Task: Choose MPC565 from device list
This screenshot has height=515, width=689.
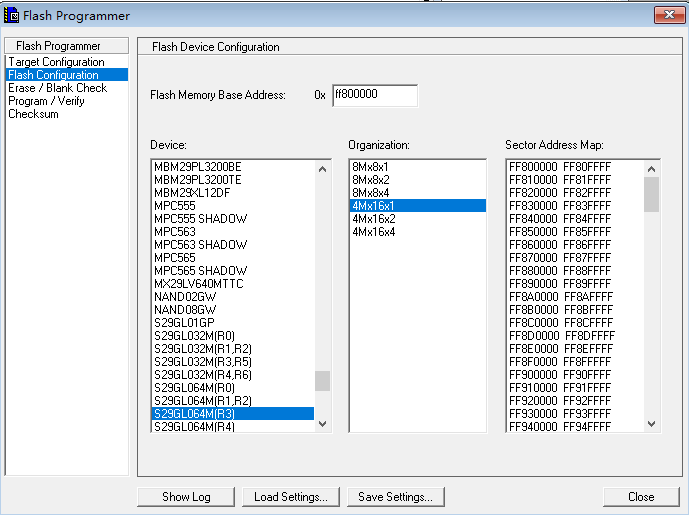Action: [x=233, y=258]
